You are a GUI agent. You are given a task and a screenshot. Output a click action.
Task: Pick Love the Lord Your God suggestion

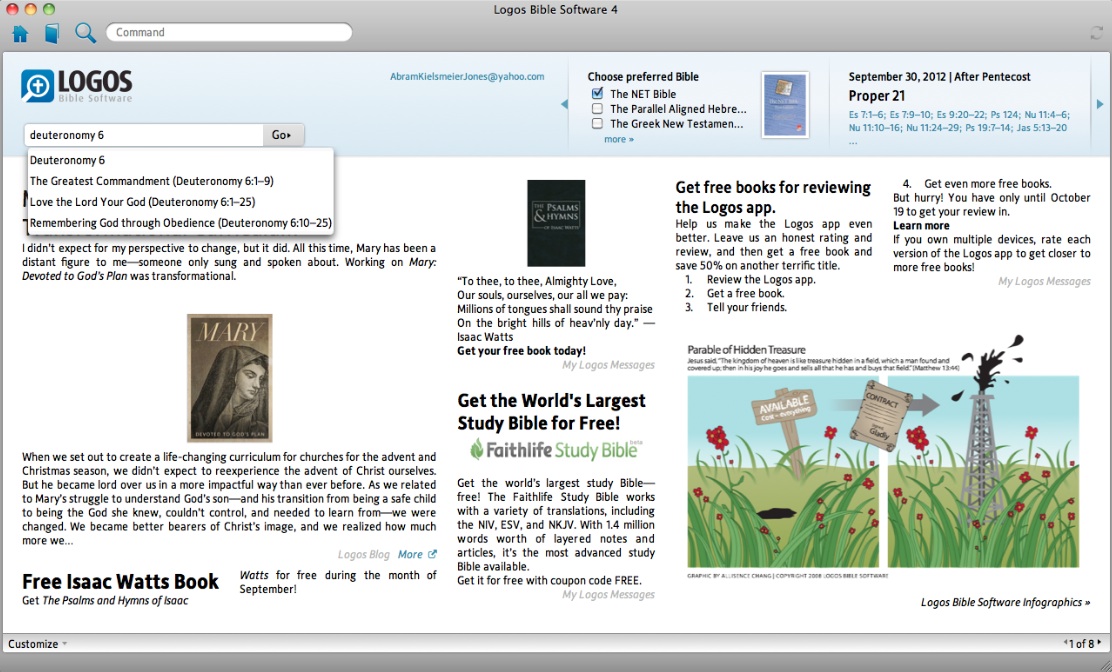coord(142,202)
